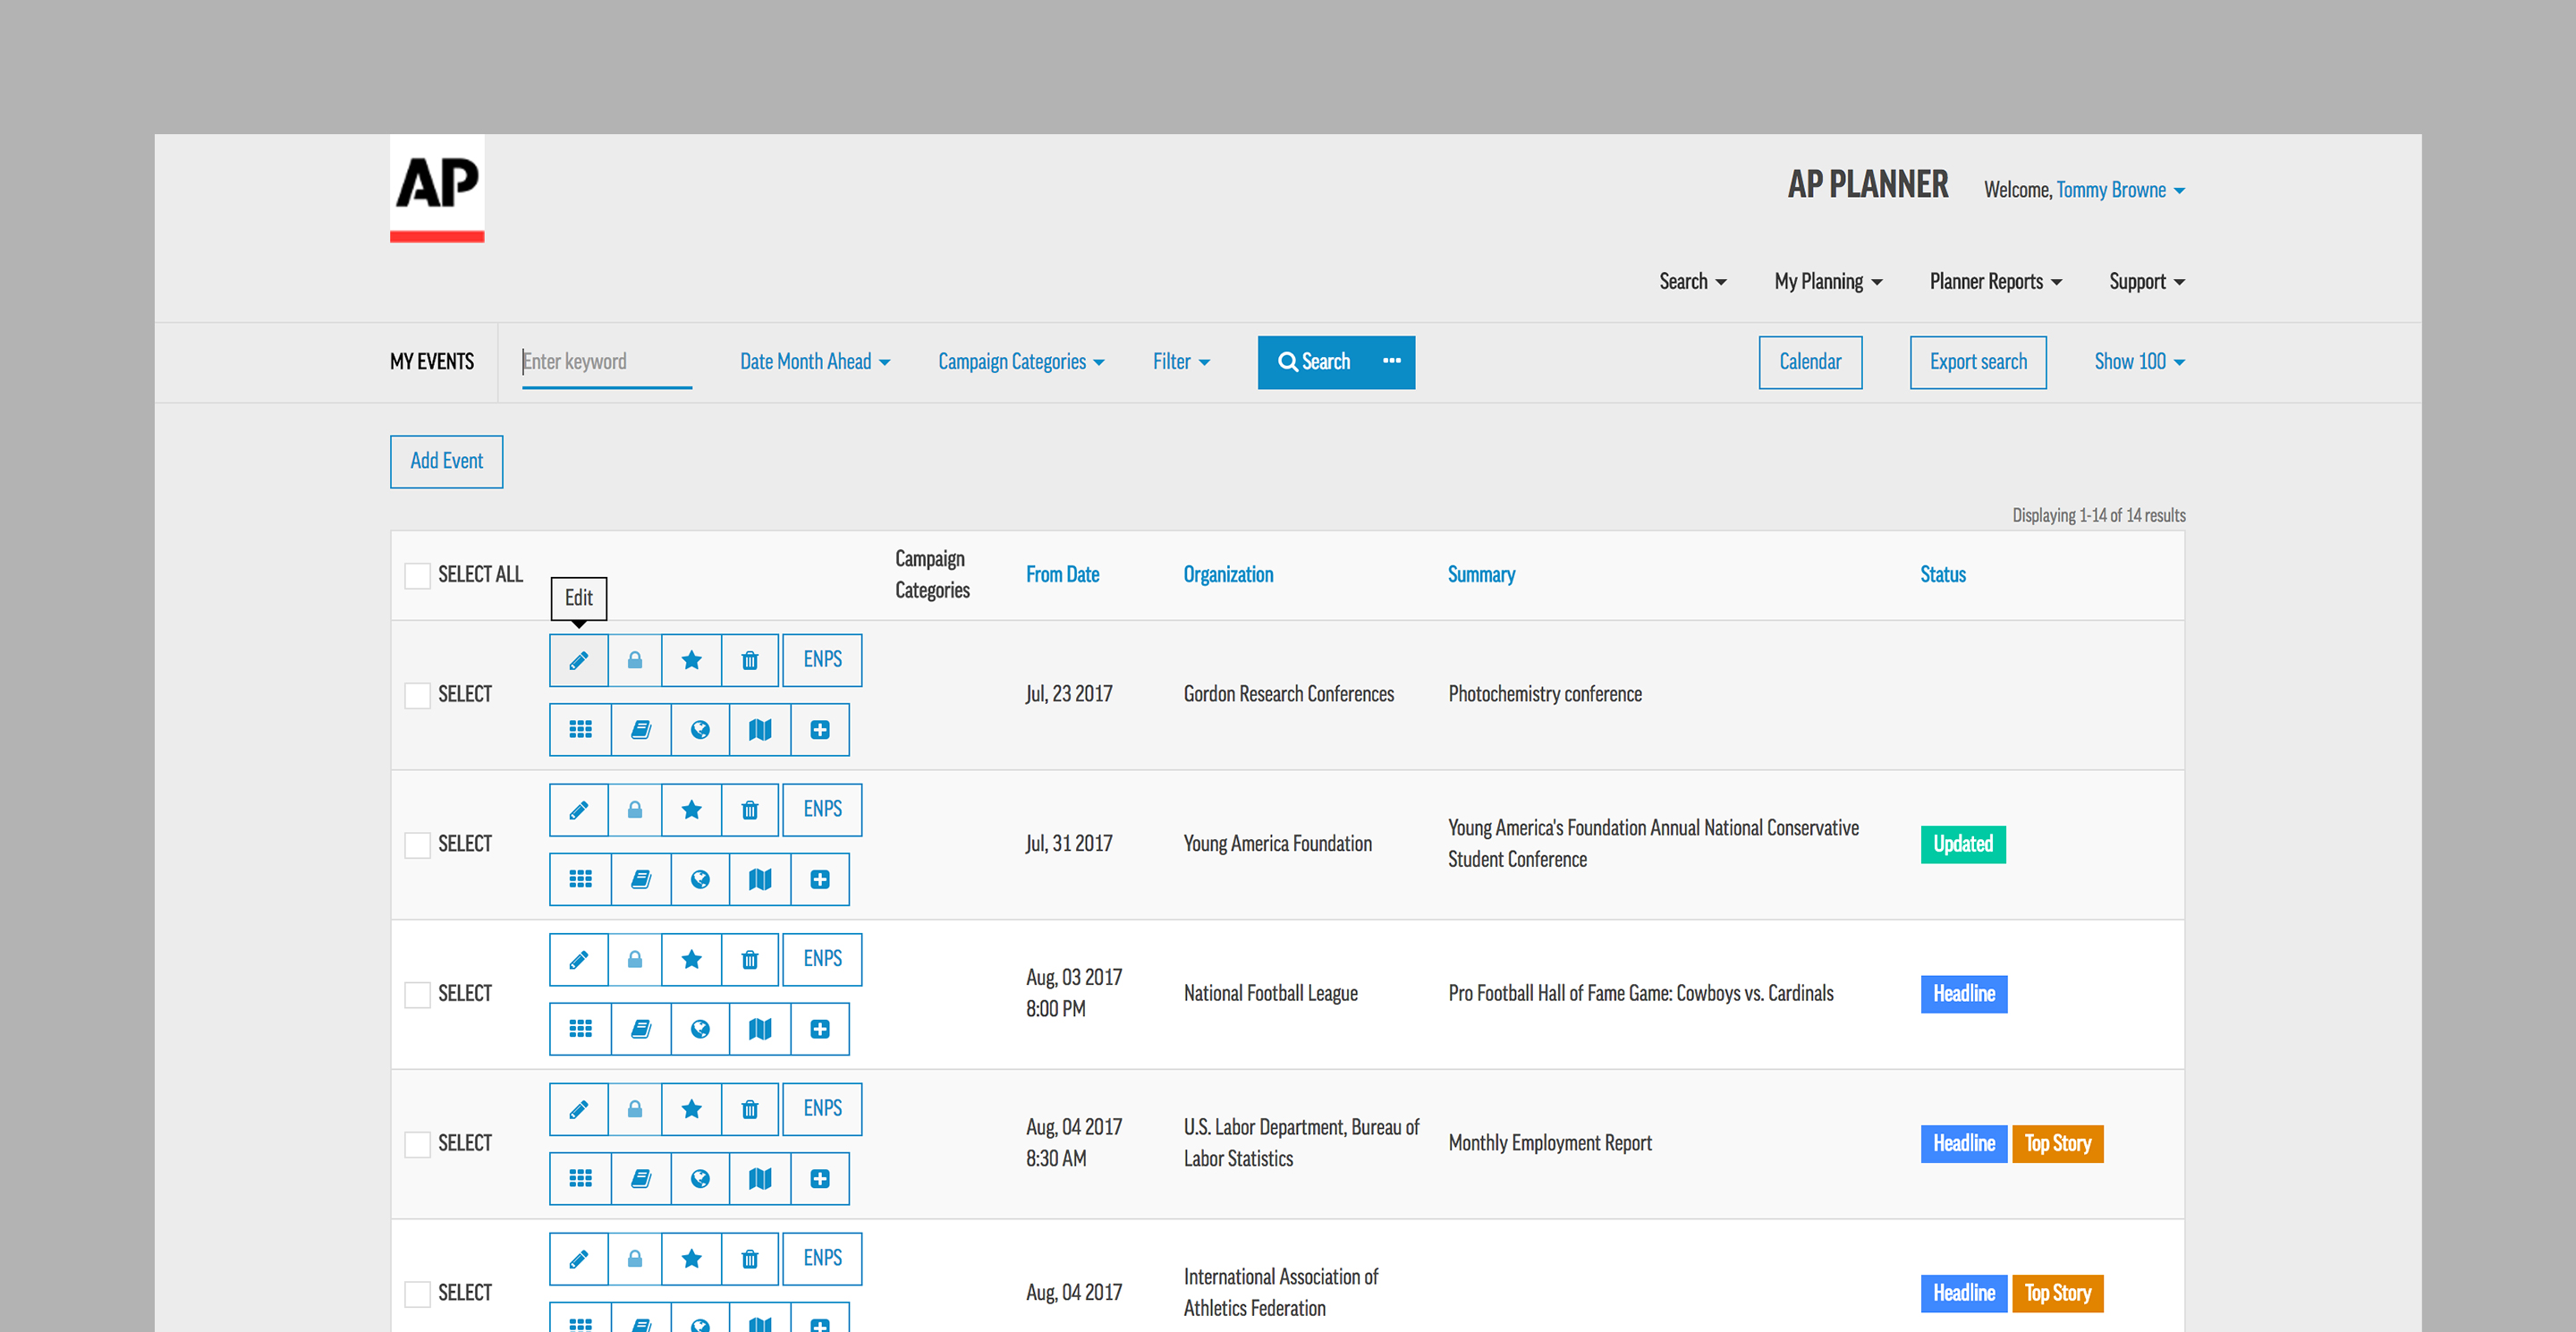The height and width of the screenshot is (1332, 2576).
Task: Open the Show 100 results dropdown
Action: [x=2139, y=362]
